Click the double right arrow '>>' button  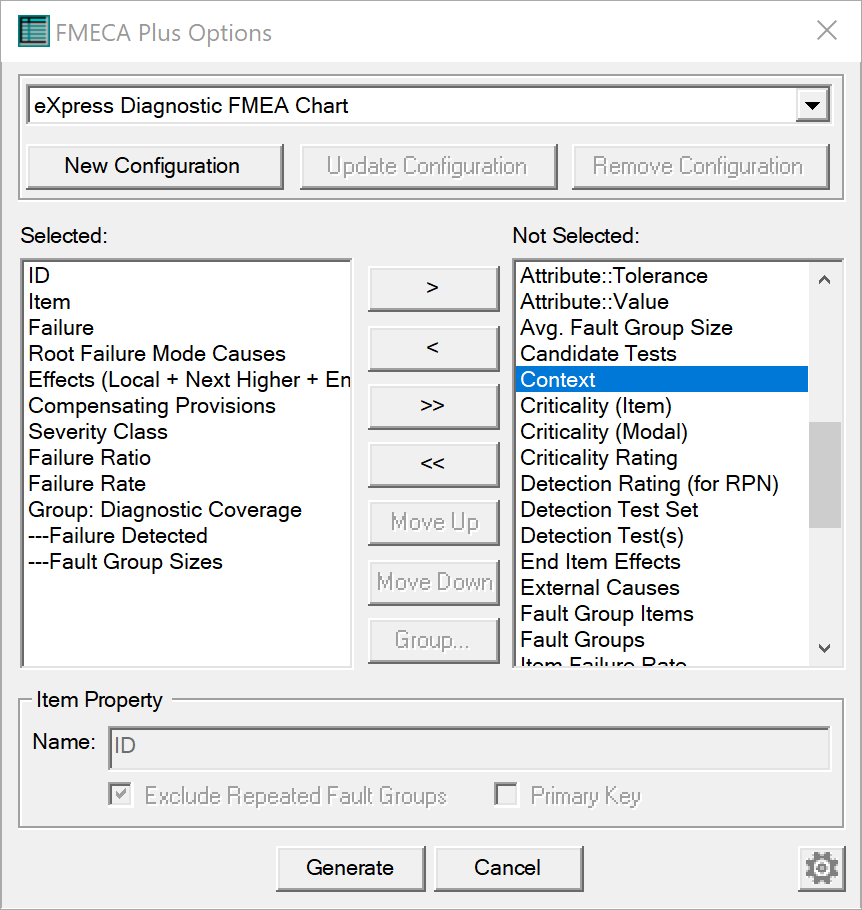(x=433, y=406)
